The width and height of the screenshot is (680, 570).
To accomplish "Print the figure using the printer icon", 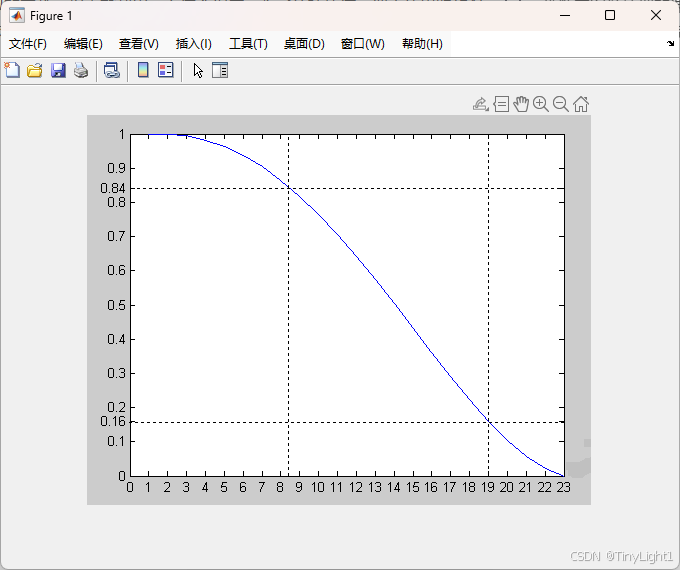I will coord(81,70).
